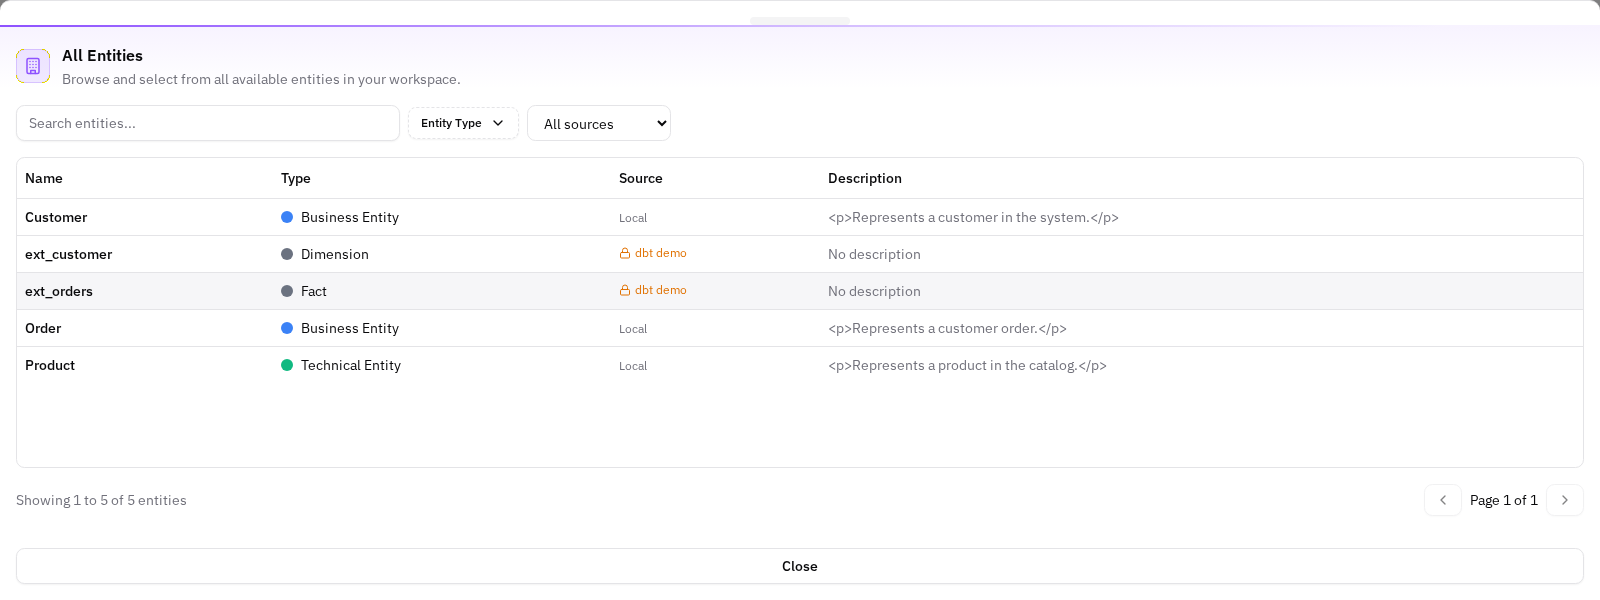Click Local source in Order row

tap(633, 329)
